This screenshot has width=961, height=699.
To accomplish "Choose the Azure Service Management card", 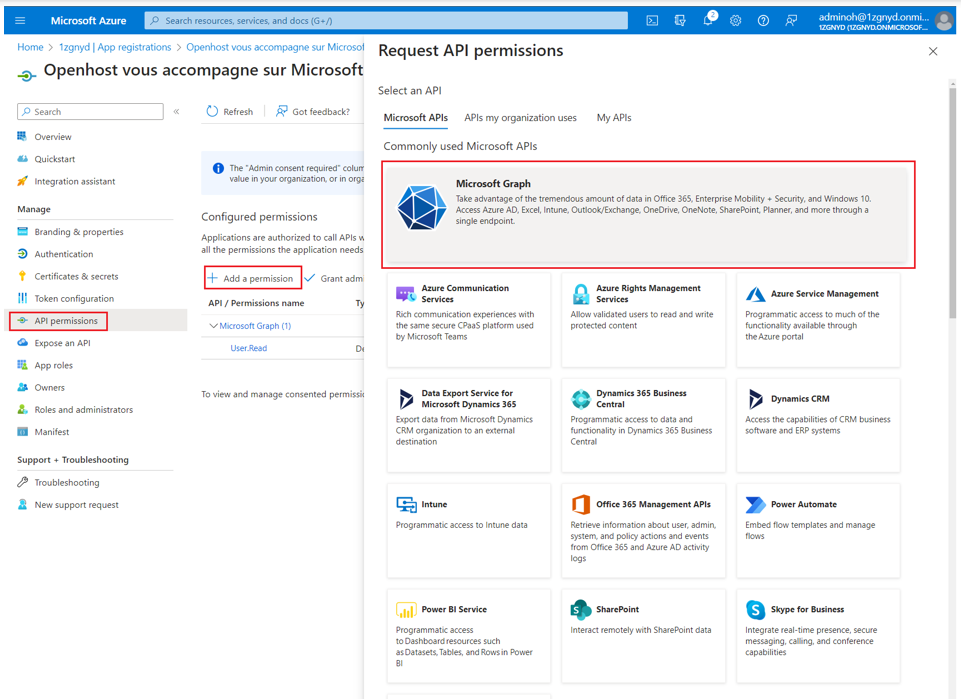I will tap(818, 320).
